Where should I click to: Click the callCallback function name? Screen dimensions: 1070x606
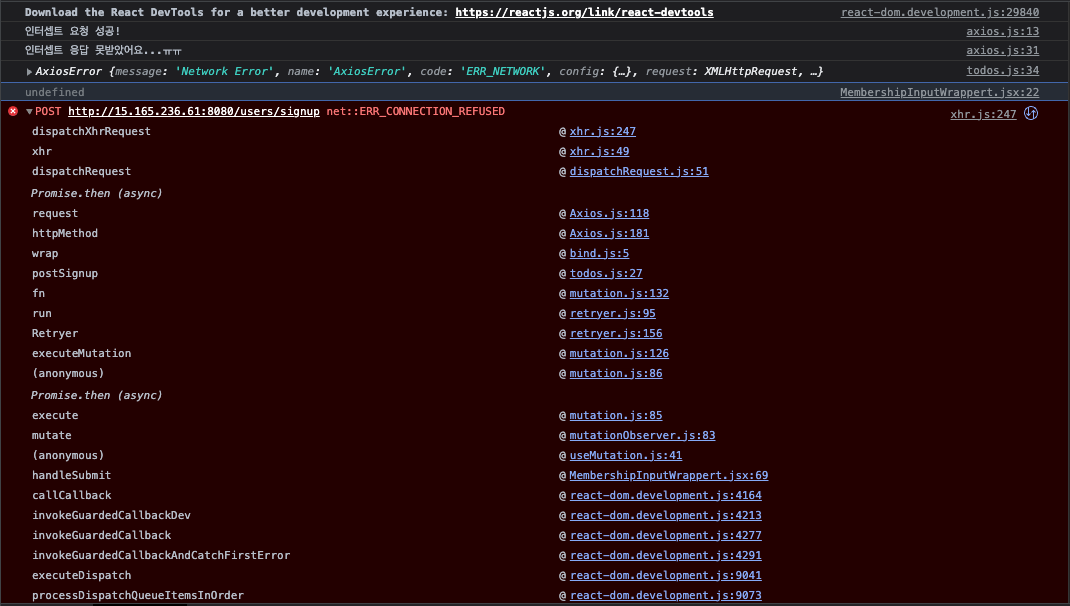(72, 495)
